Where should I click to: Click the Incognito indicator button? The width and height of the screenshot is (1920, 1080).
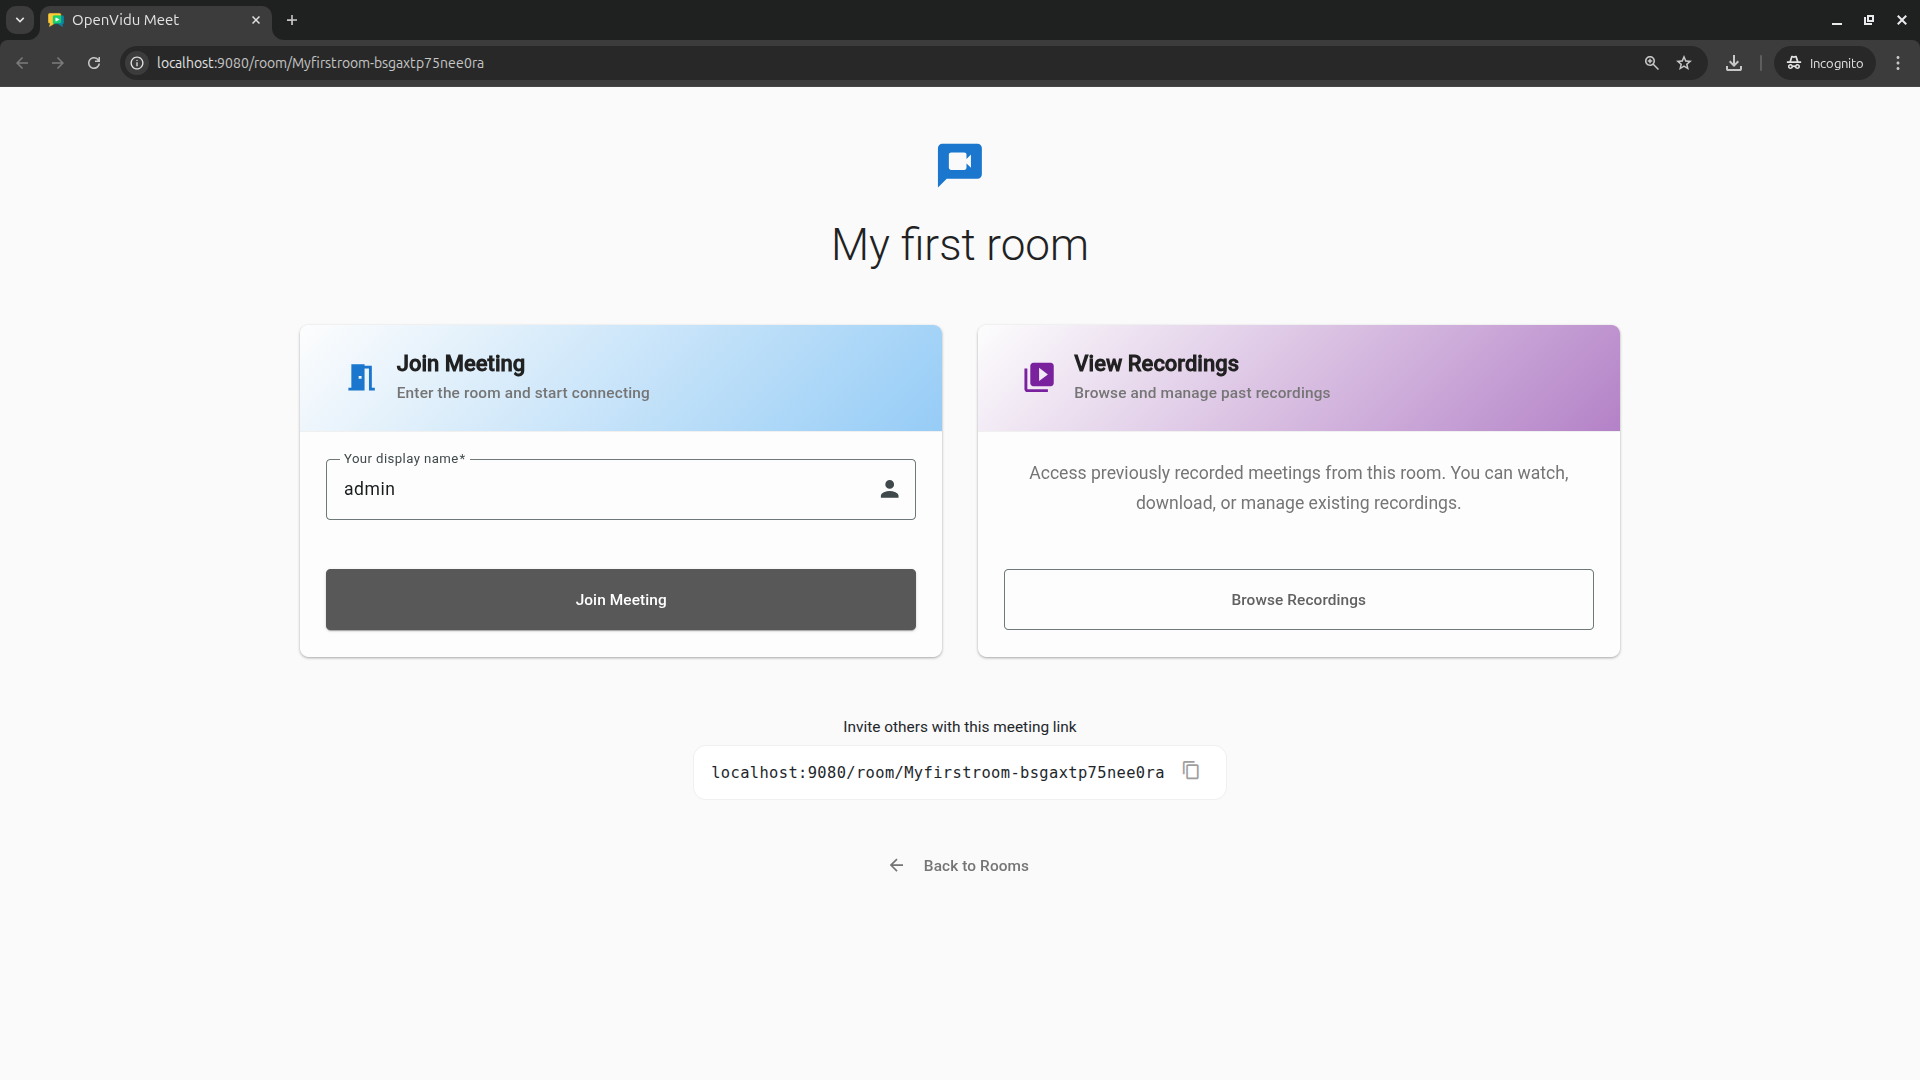[1825, 63]
